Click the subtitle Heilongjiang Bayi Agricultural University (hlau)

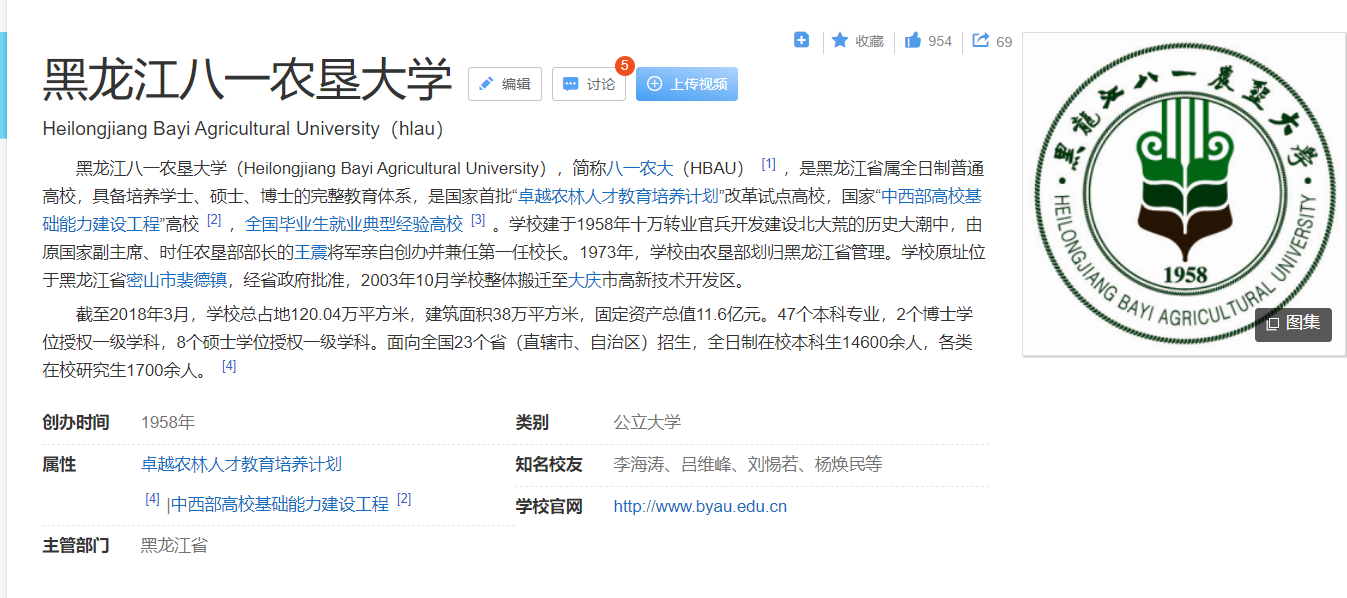(x=243, y=129)
